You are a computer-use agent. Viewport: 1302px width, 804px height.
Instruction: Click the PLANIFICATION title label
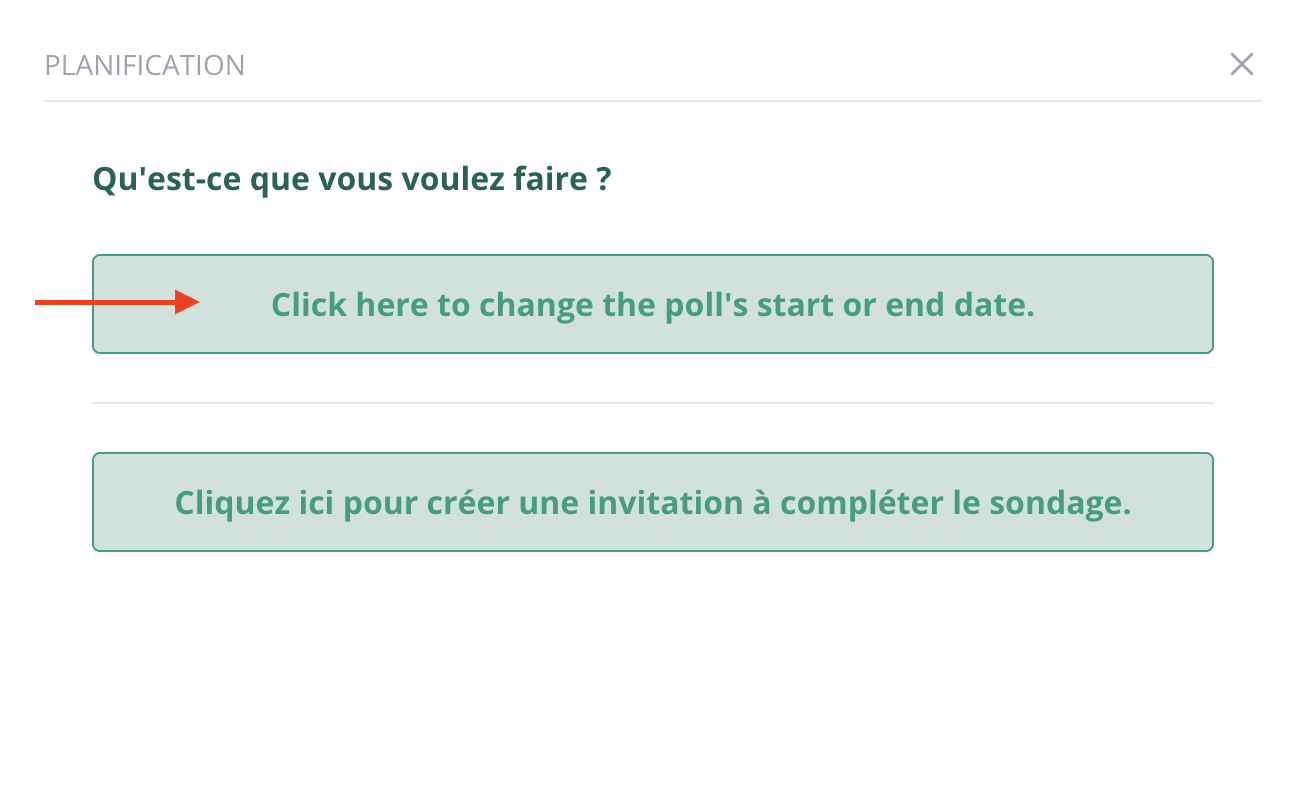point(145,64)
